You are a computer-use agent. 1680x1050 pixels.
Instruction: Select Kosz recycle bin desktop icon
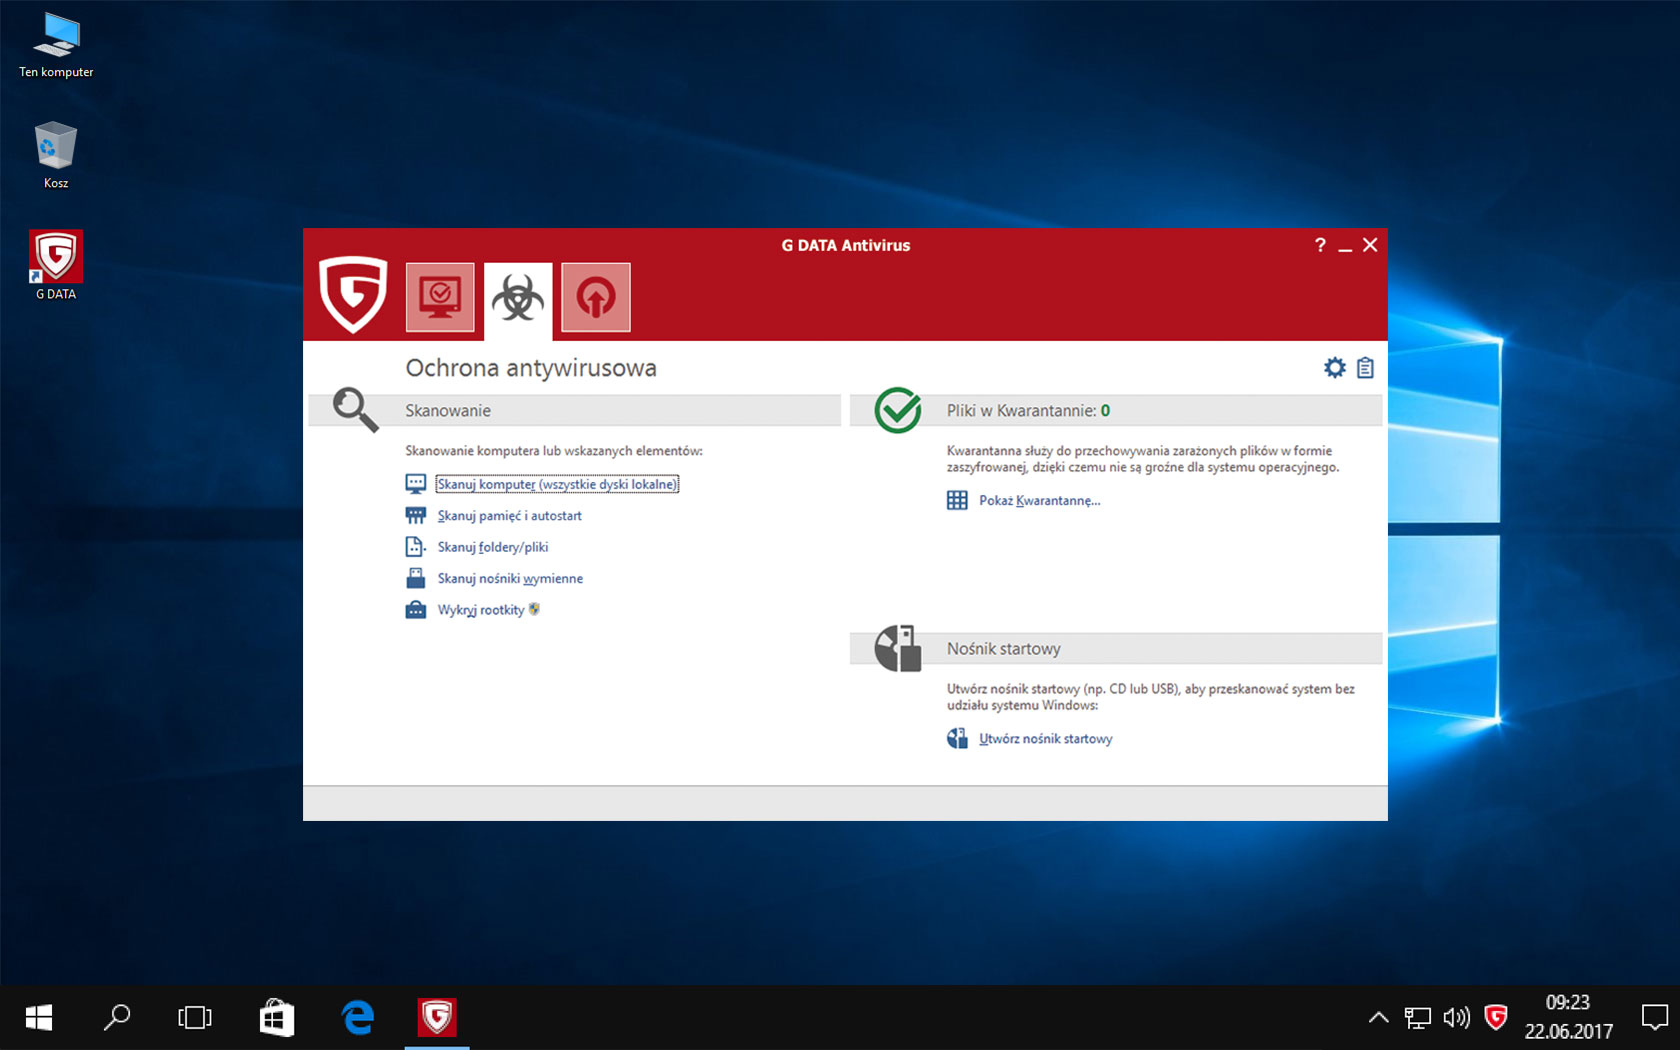coord(56,155)
